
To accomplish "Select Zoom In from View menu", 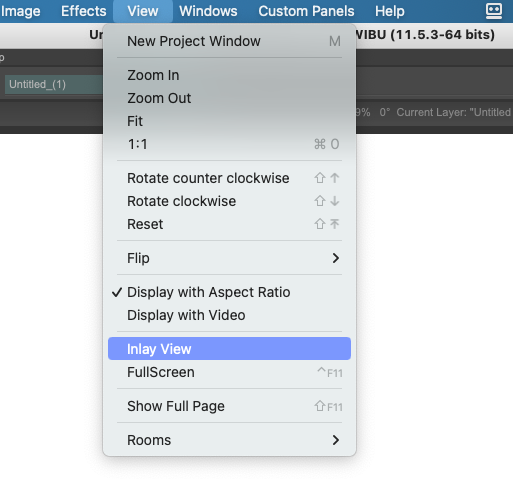I will point(229,75).
